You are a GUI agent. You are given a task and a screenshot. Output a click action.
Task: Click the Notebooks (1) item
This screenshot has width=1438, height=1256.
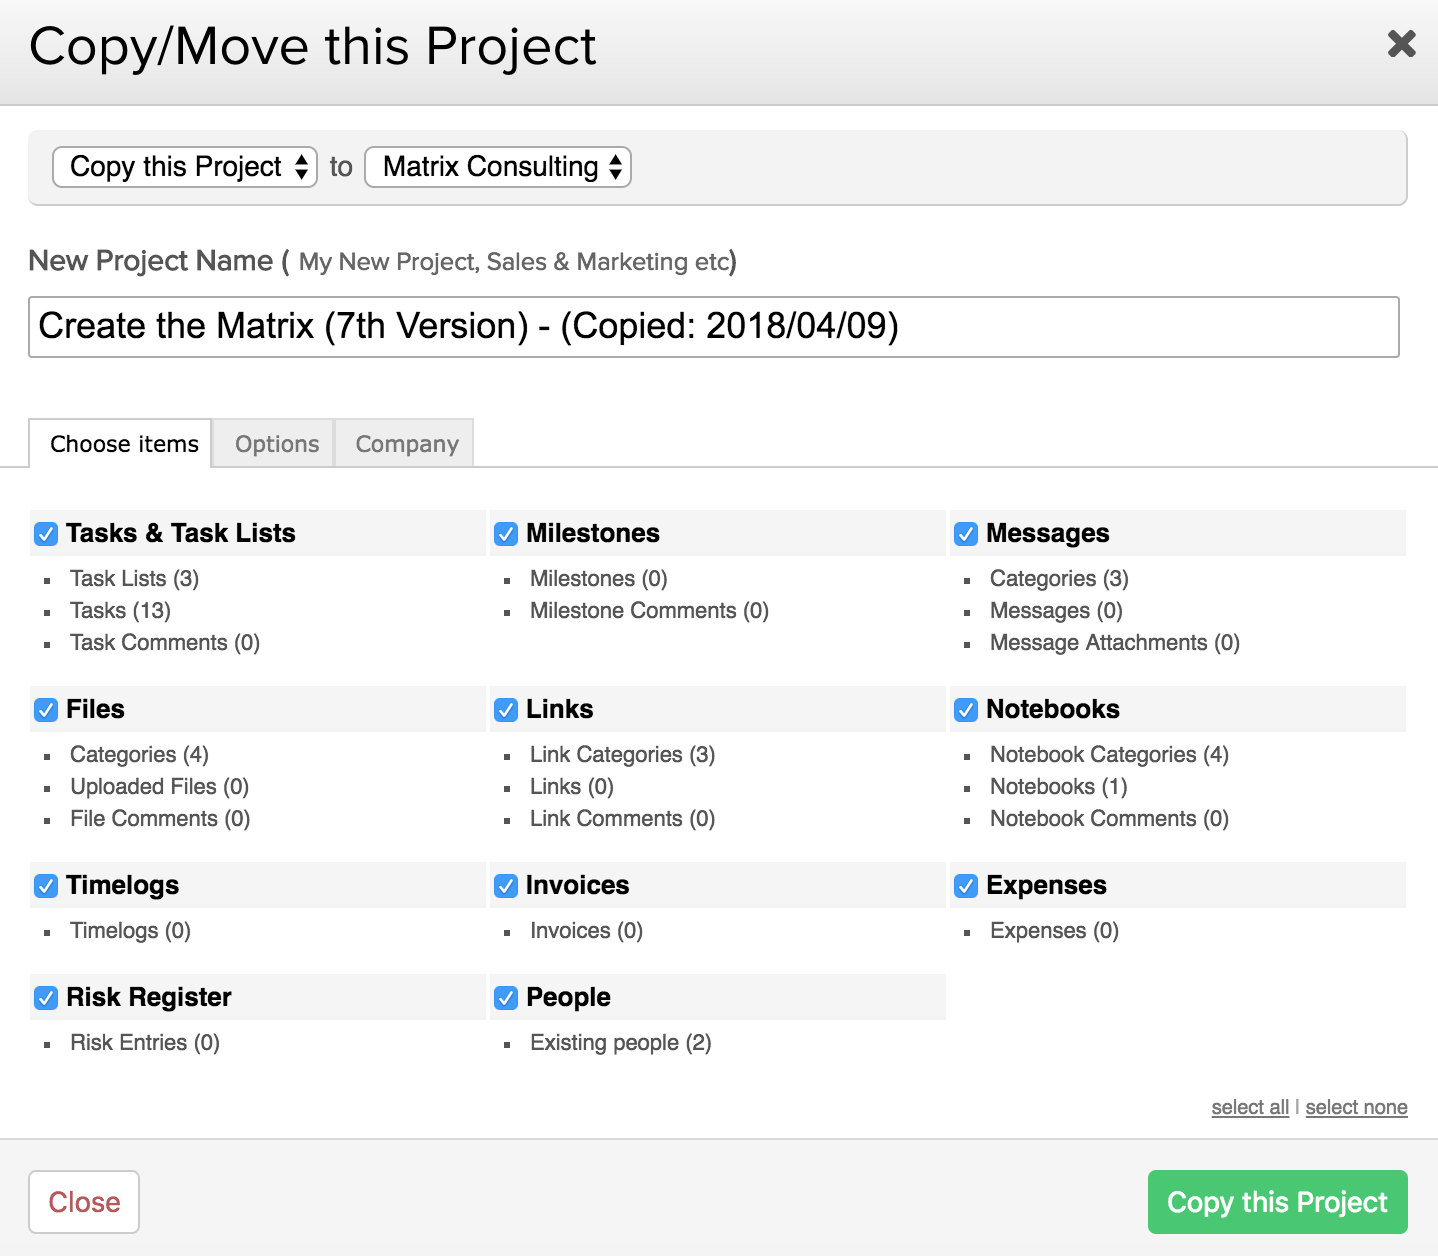coord(1059,786)
